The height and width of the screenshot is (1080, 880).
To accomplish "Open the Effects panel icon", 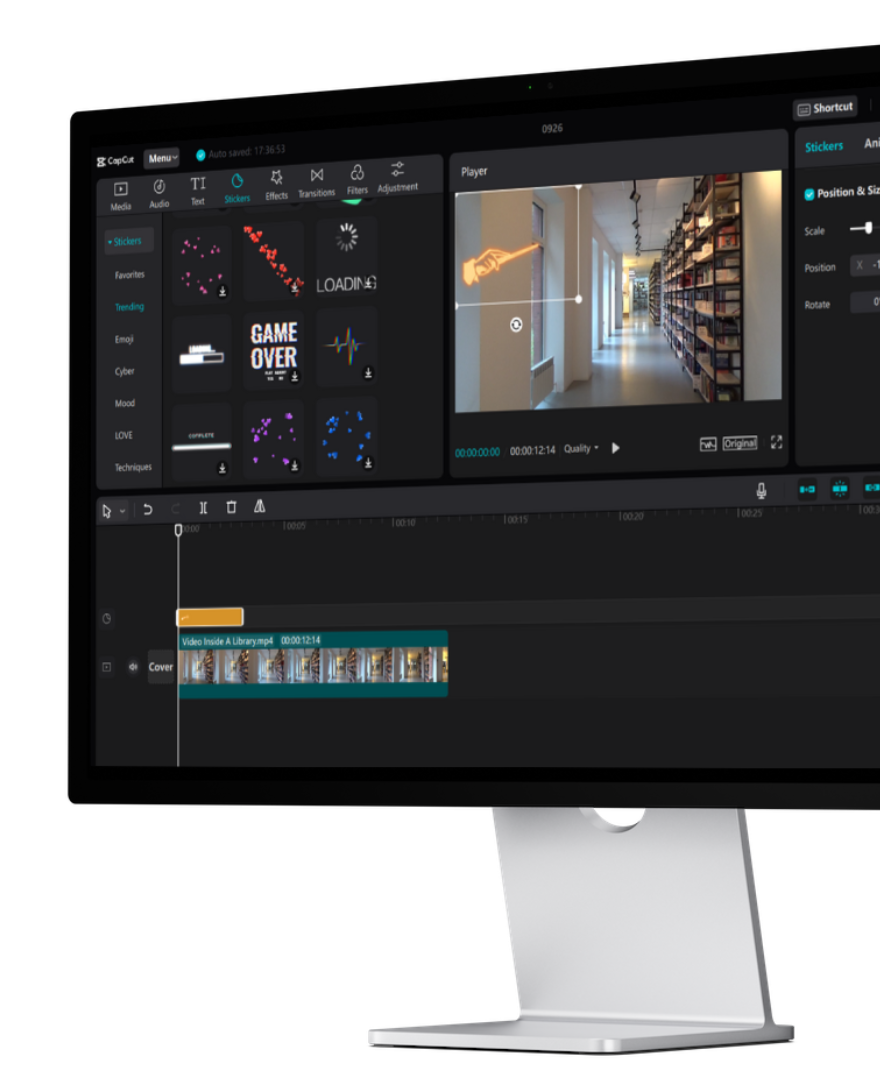I will [277, 178].
